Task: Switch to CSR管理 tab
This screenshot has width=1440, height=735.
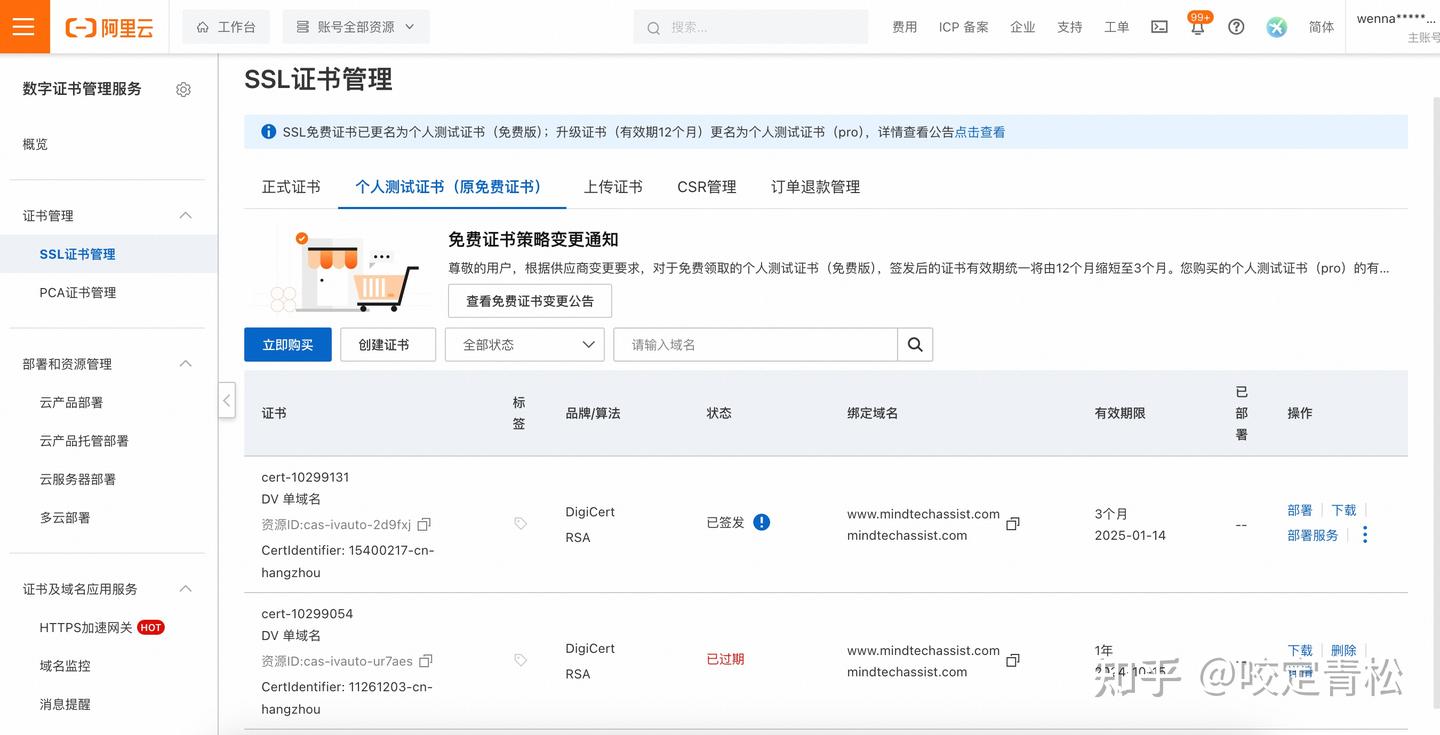Action: pos(706,187)
